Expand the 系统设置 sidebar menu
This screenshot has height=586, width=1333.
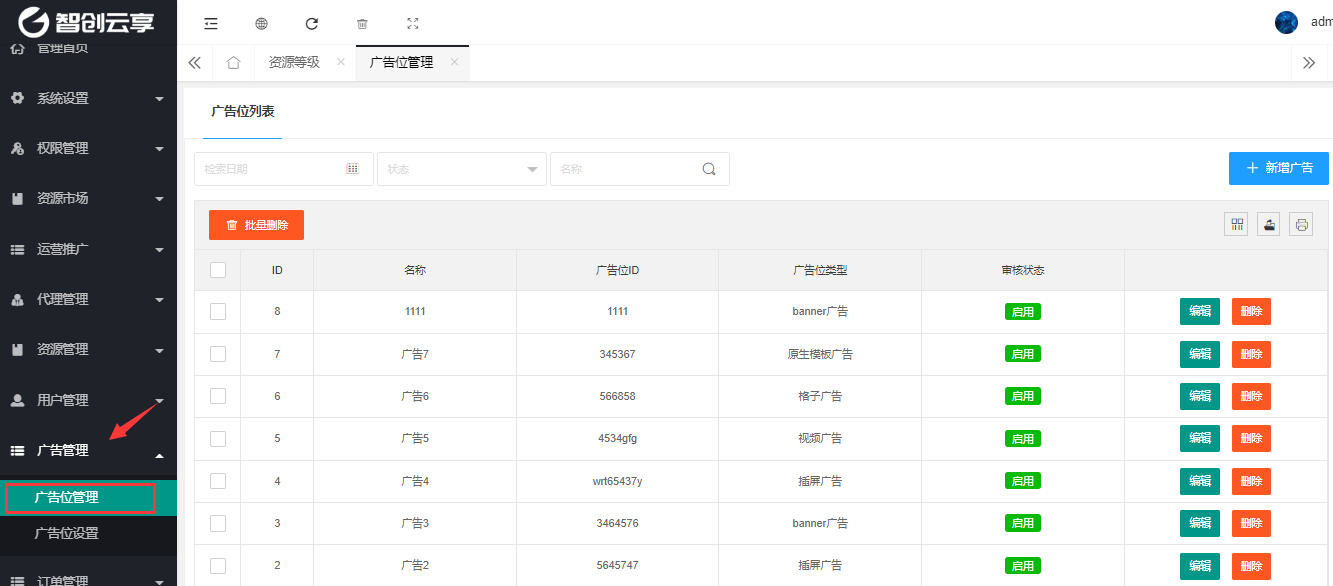coord(88,98)
